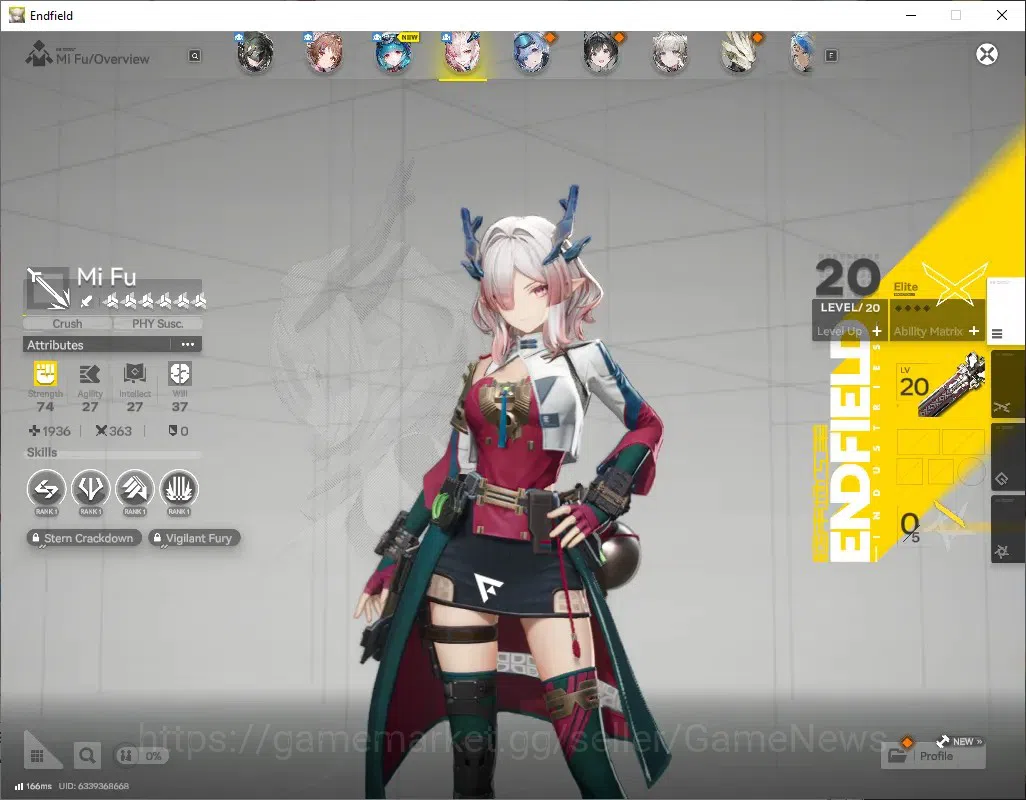Click the Q previous-operator key icon
Image resolution: width=1026 pixels, height=800 pixels.
tap(194, 56)
